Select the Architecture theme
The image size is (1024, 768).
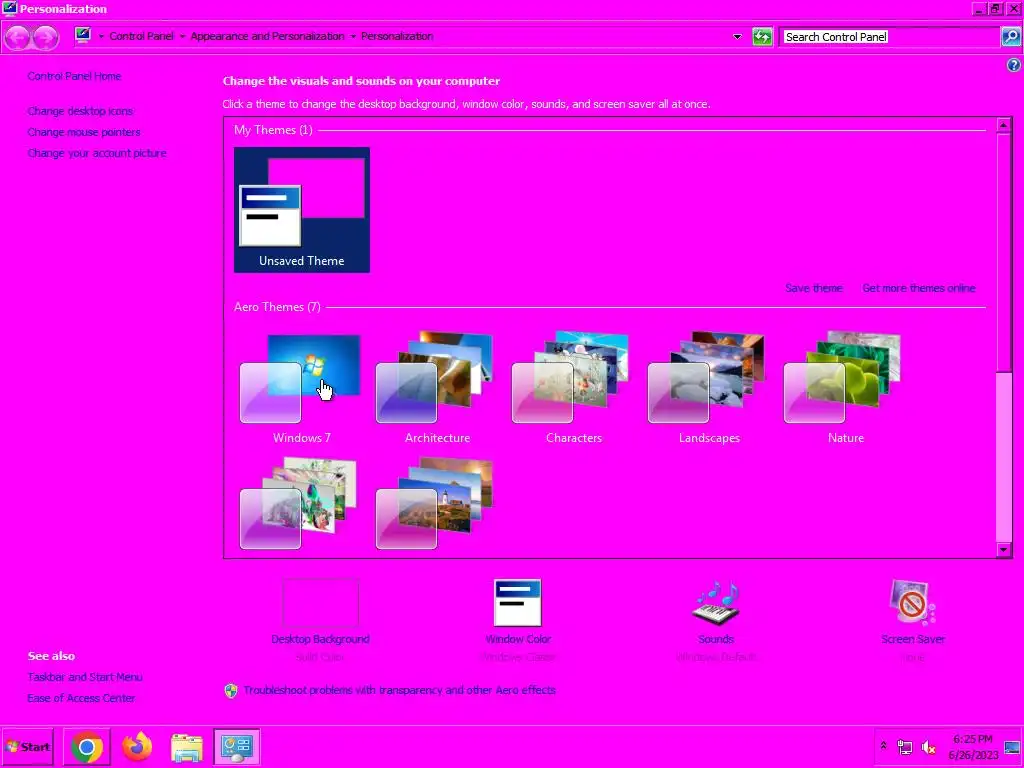pyautogui.click(x=438, y=389)
